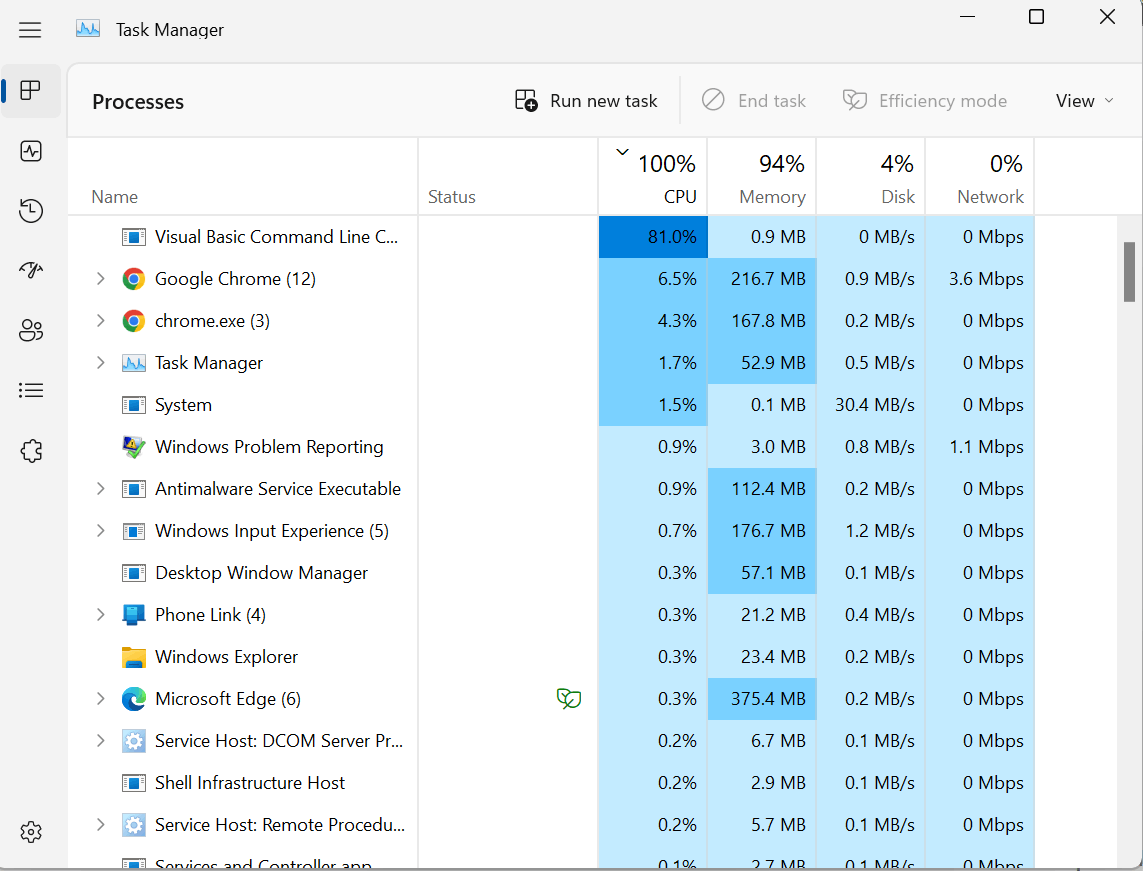Click the Processes page sidebar icon
This screenshot has width=1143, height=871.
[31, 91]
